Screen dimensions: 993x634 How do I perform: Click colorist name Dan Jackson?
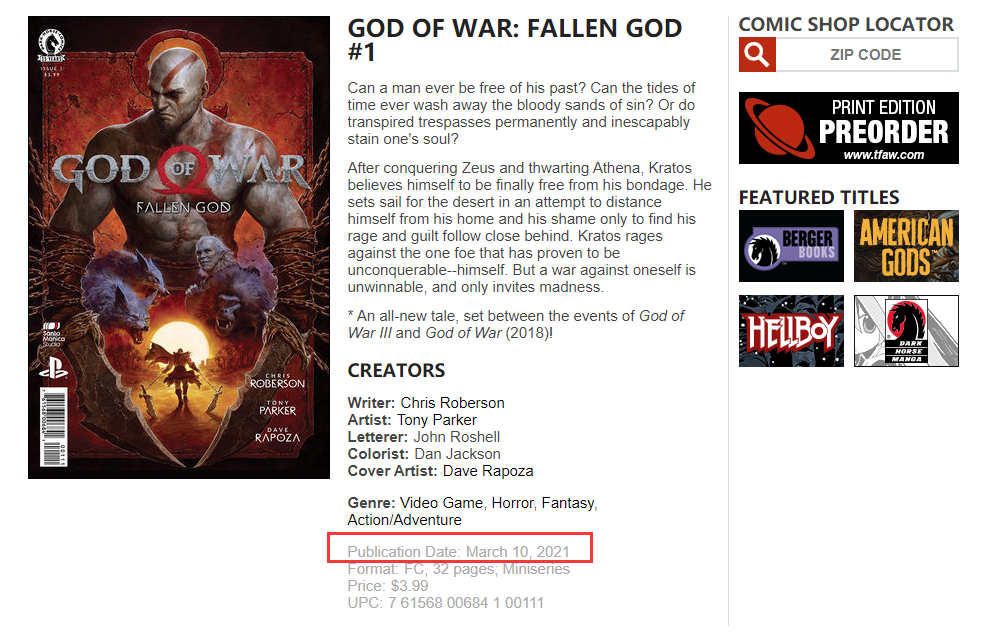pos(457,454)
